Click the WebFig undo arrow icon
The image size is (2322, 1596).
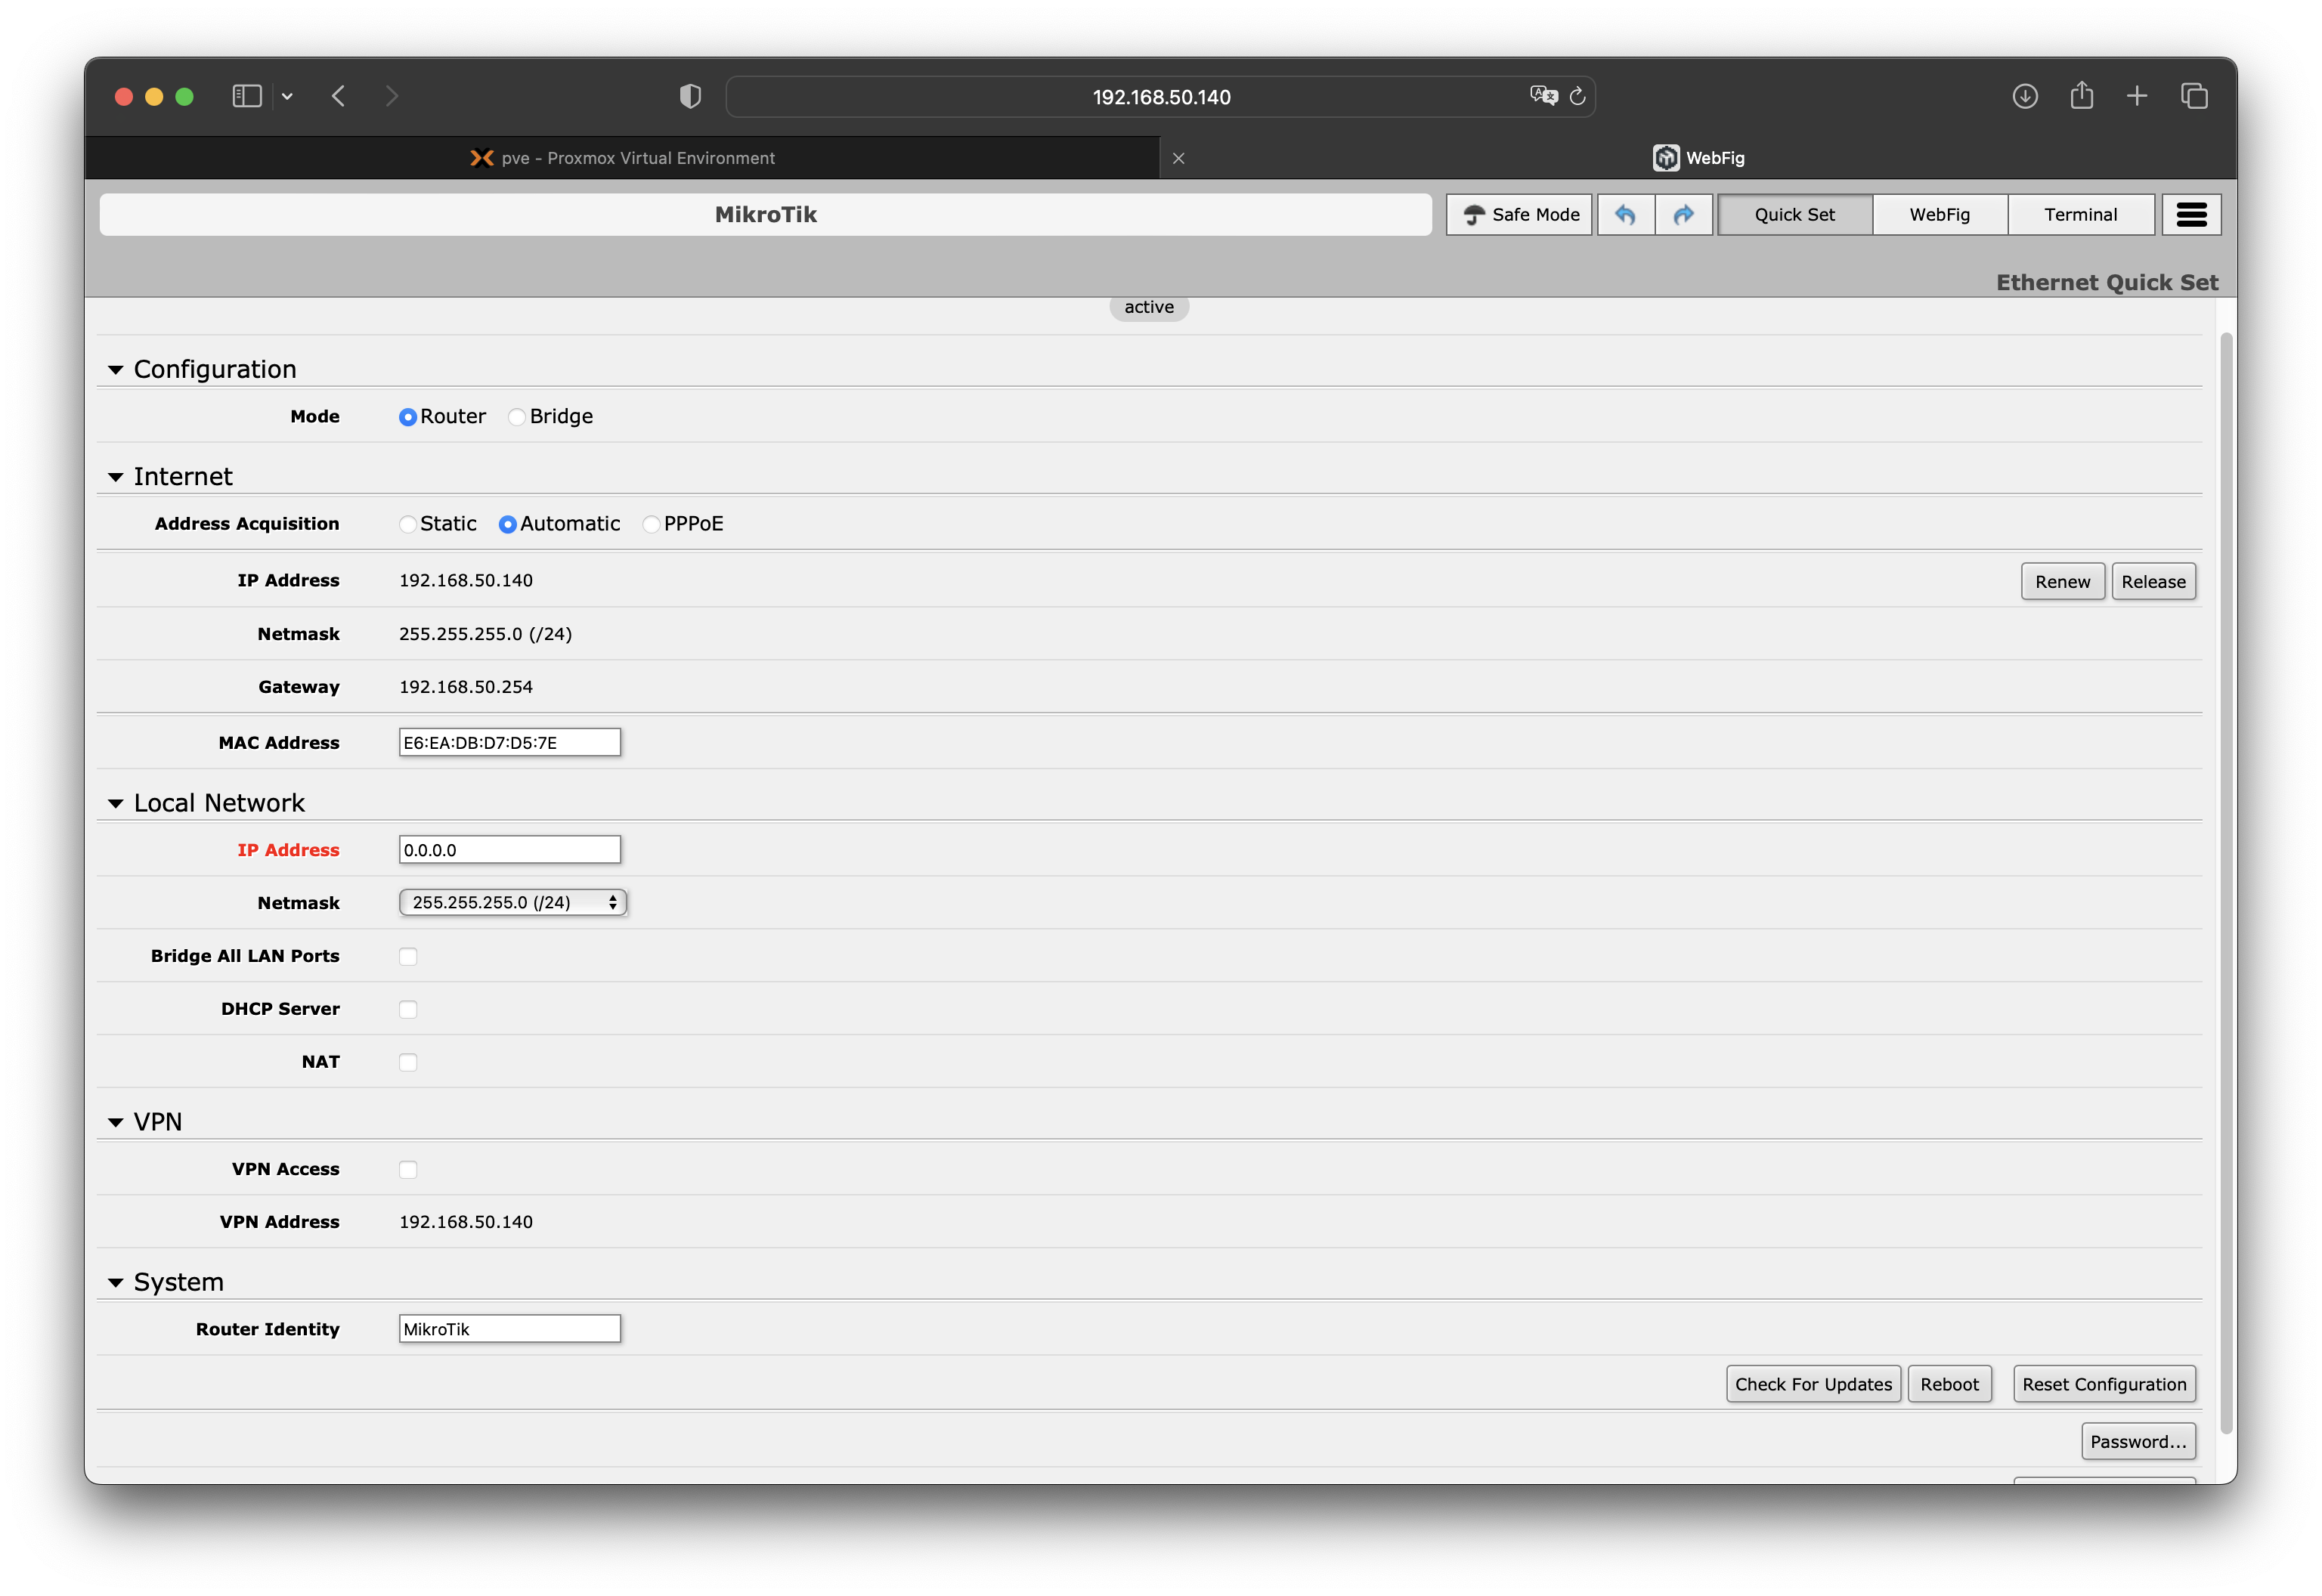(1625, 215)
